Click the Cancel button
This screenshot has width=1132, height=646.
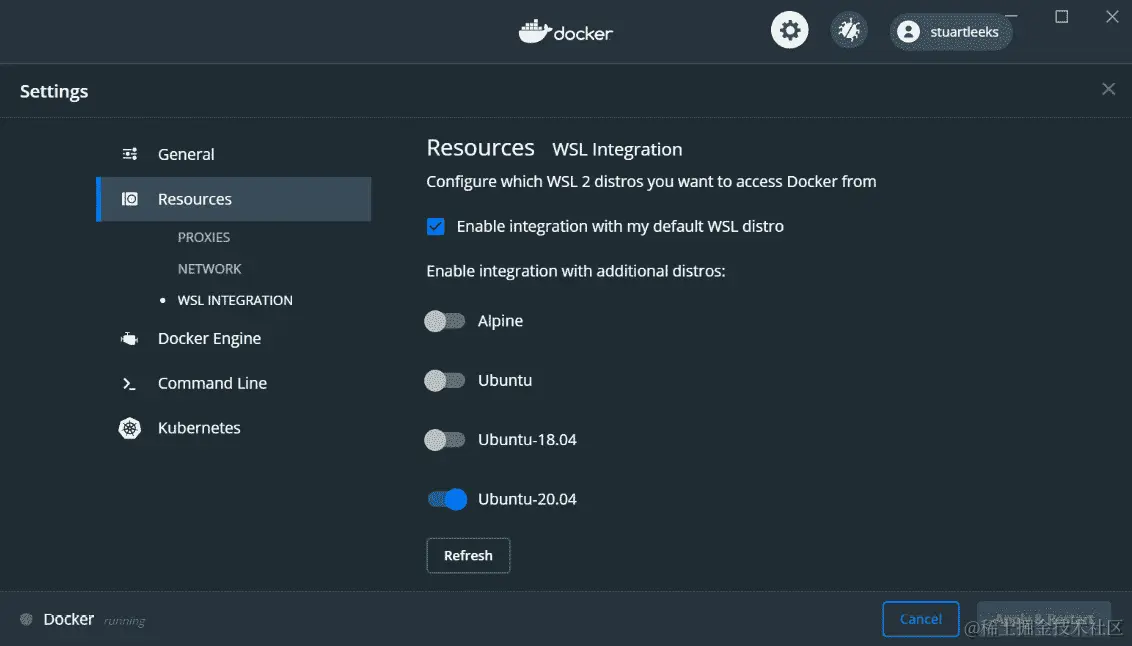[x=920, y=619]
